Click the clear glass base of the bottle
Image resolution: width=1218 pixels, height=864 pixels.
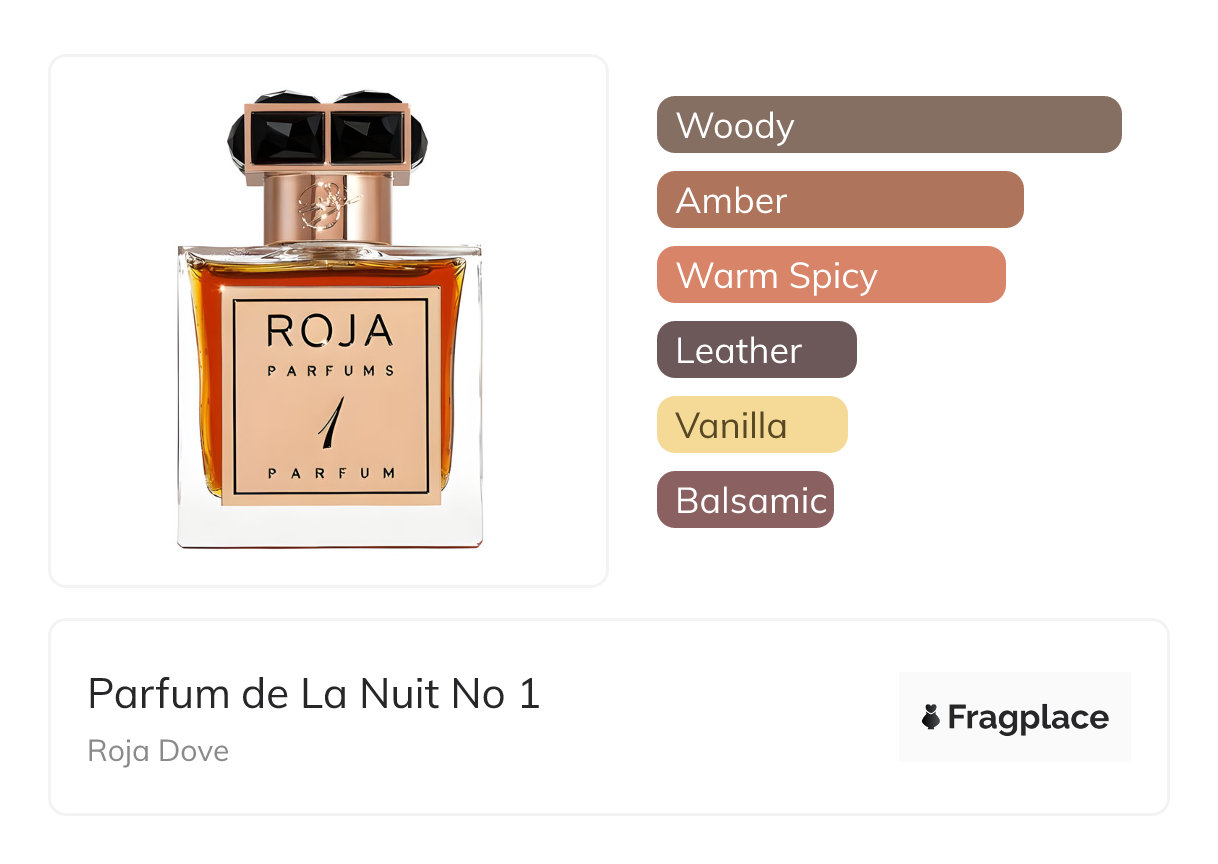point(330,525)
